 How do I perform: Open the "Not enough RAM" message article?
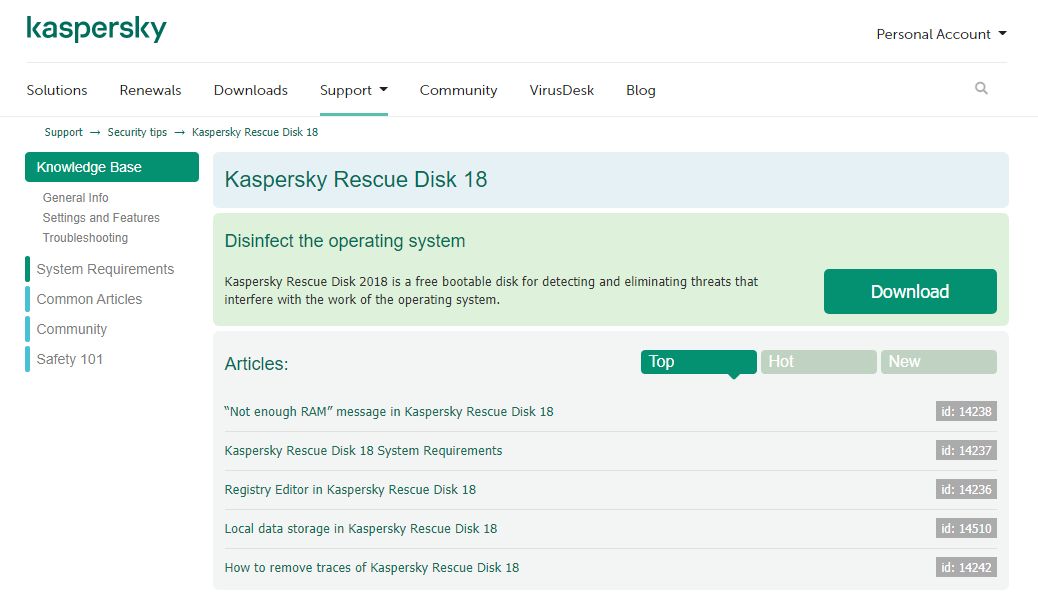[x=389, y=412]
